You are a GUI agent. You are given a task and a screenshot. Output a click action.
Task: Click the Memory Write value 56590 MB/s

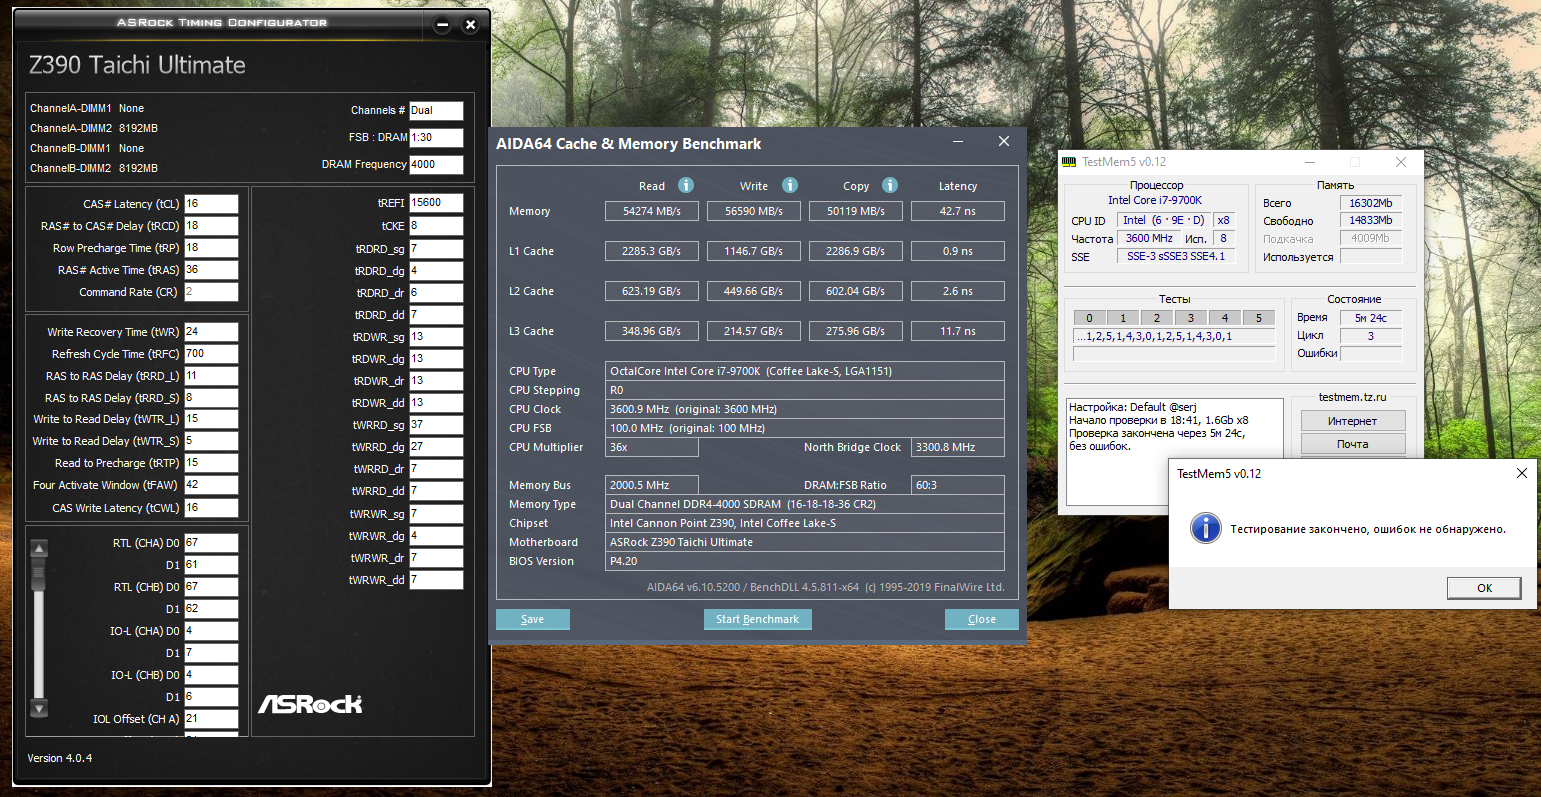tap(754, 211)
